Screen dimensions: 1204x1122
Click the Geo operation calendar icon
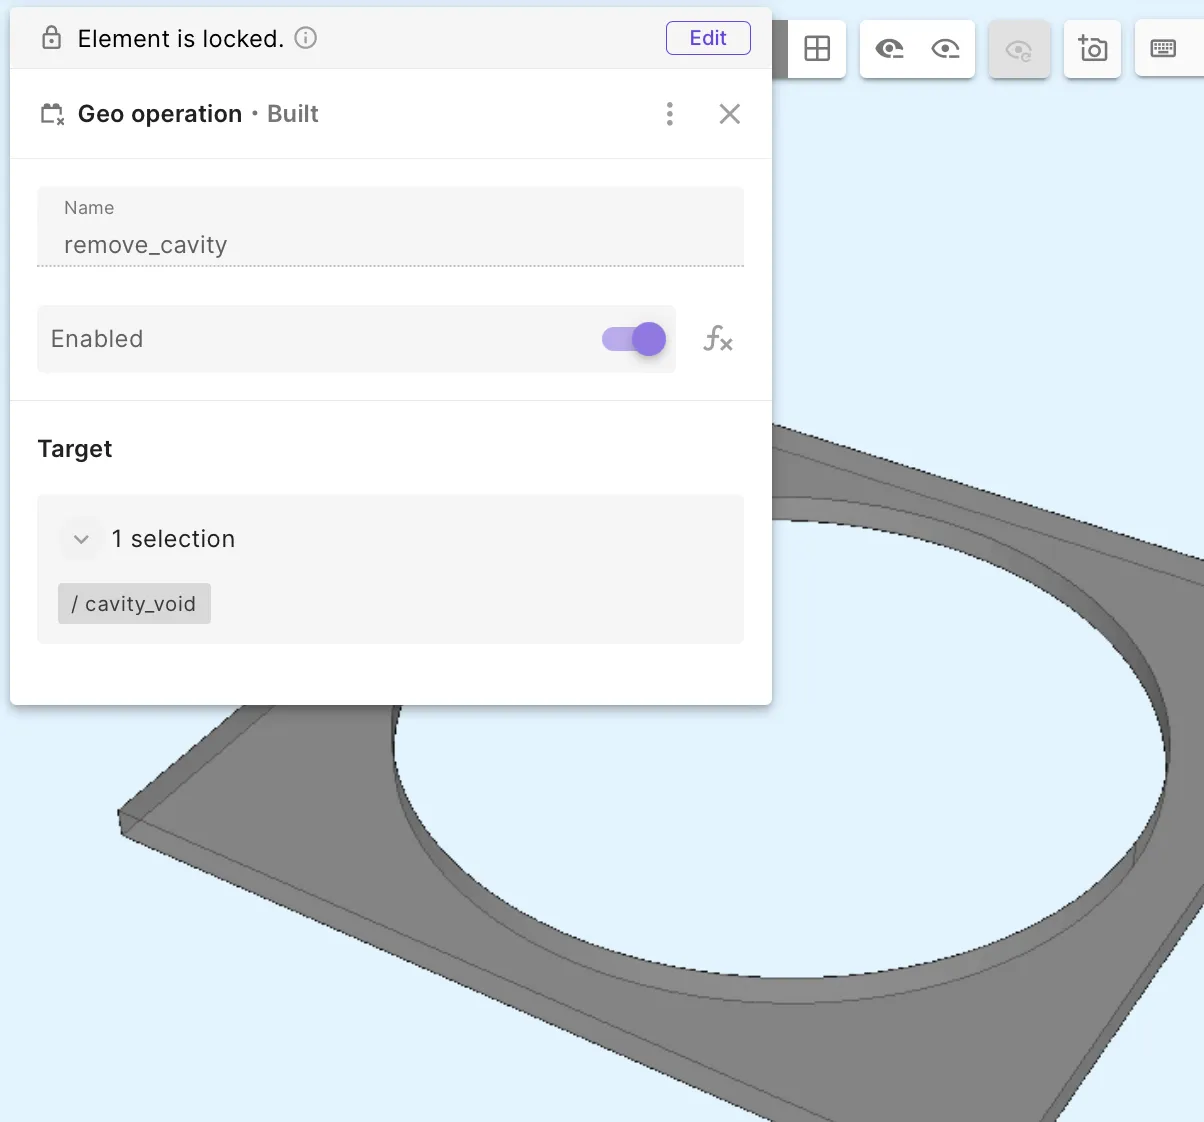point(52,114)
